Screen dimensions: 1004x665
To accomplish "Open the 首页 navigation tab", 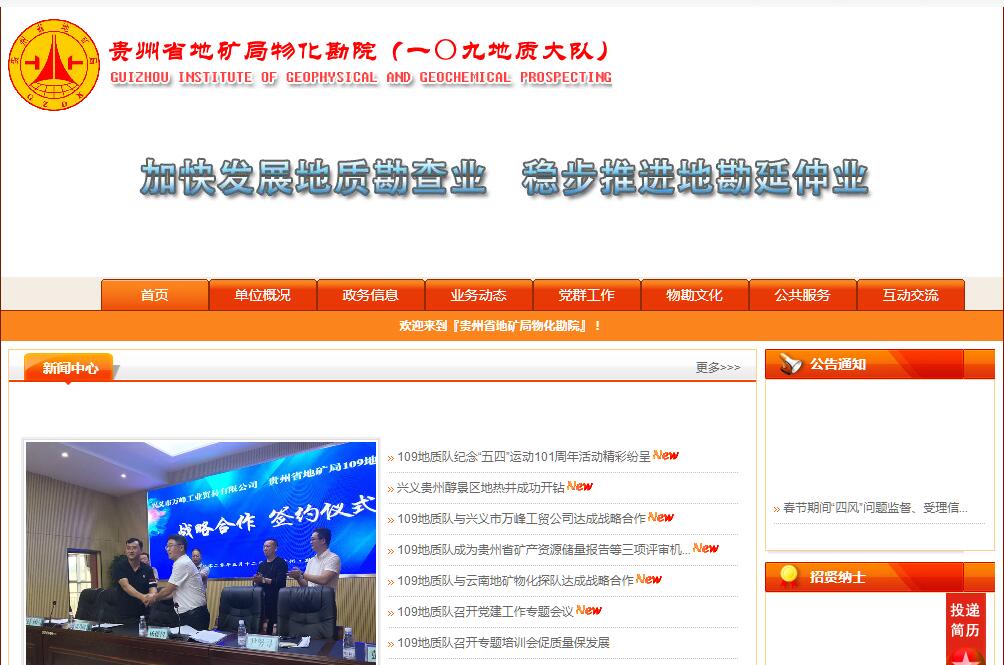I will click(155, 295).
